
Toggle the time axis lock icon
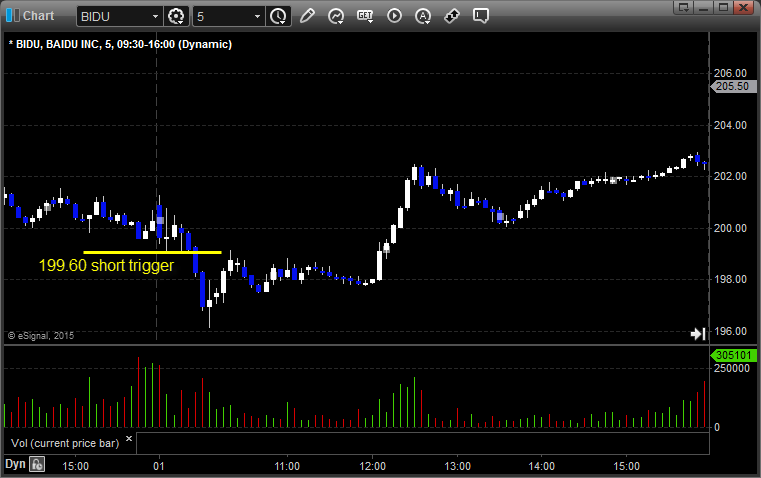click(x=37, y=464)
